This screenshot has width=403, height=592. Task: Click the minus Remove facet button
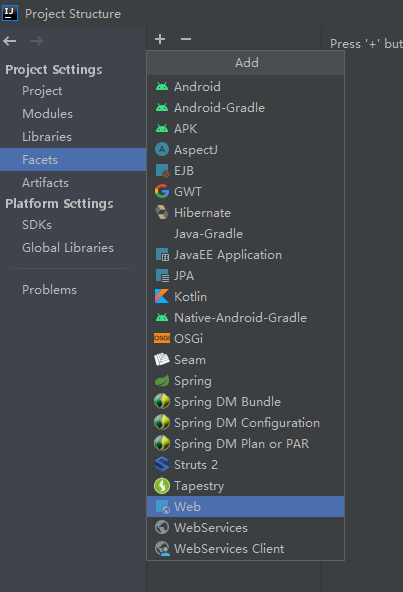[186, 39]
